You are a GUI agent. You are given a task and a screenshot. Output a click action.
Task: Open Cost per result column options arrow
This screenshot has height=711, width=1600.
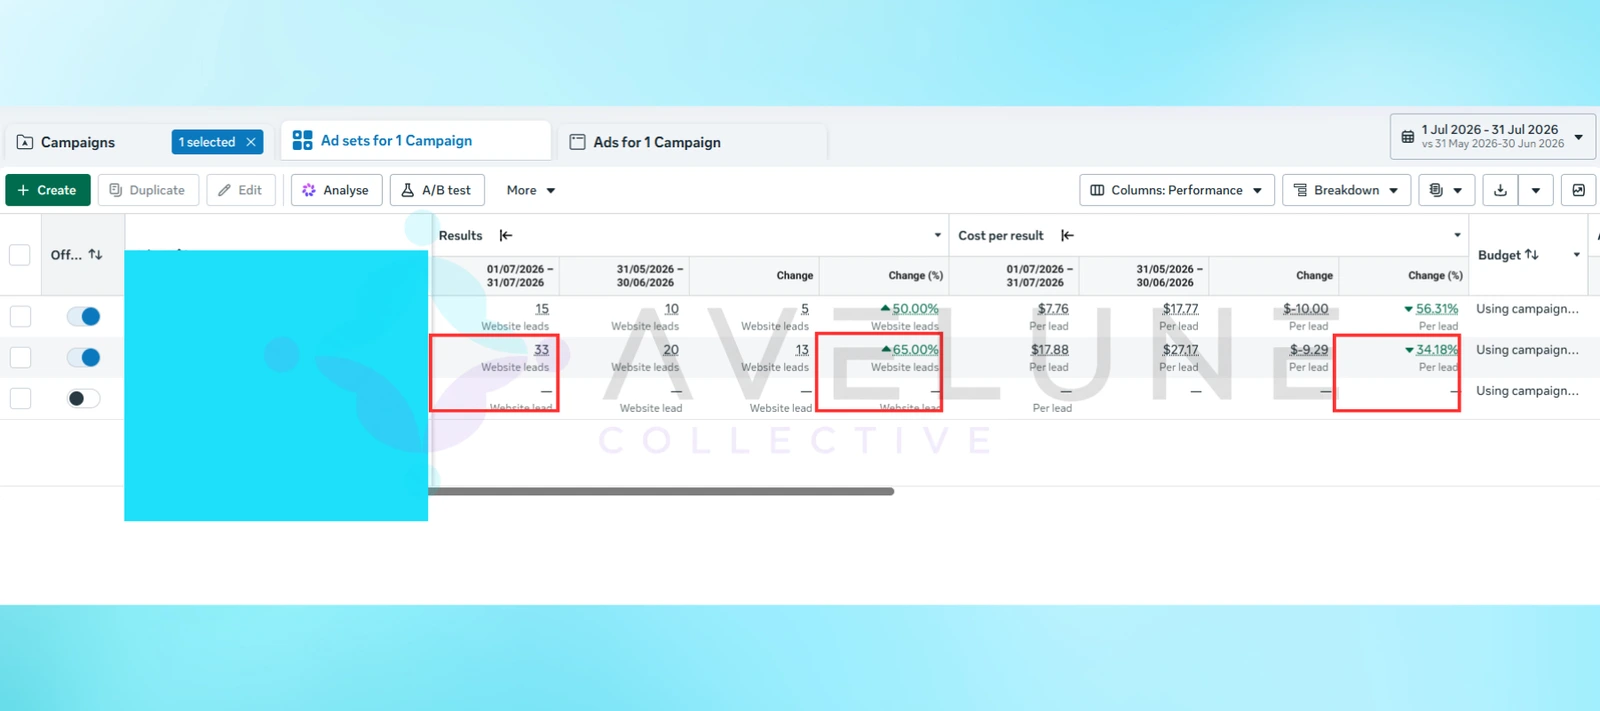point(1457,235)
